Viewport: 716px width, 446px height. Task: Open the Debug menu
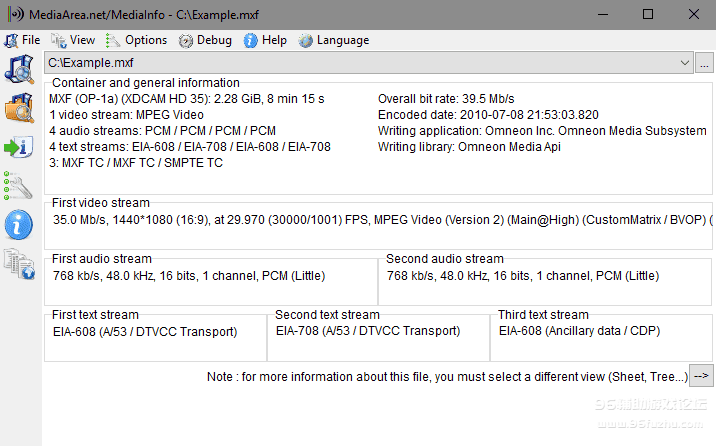(206, 40)
